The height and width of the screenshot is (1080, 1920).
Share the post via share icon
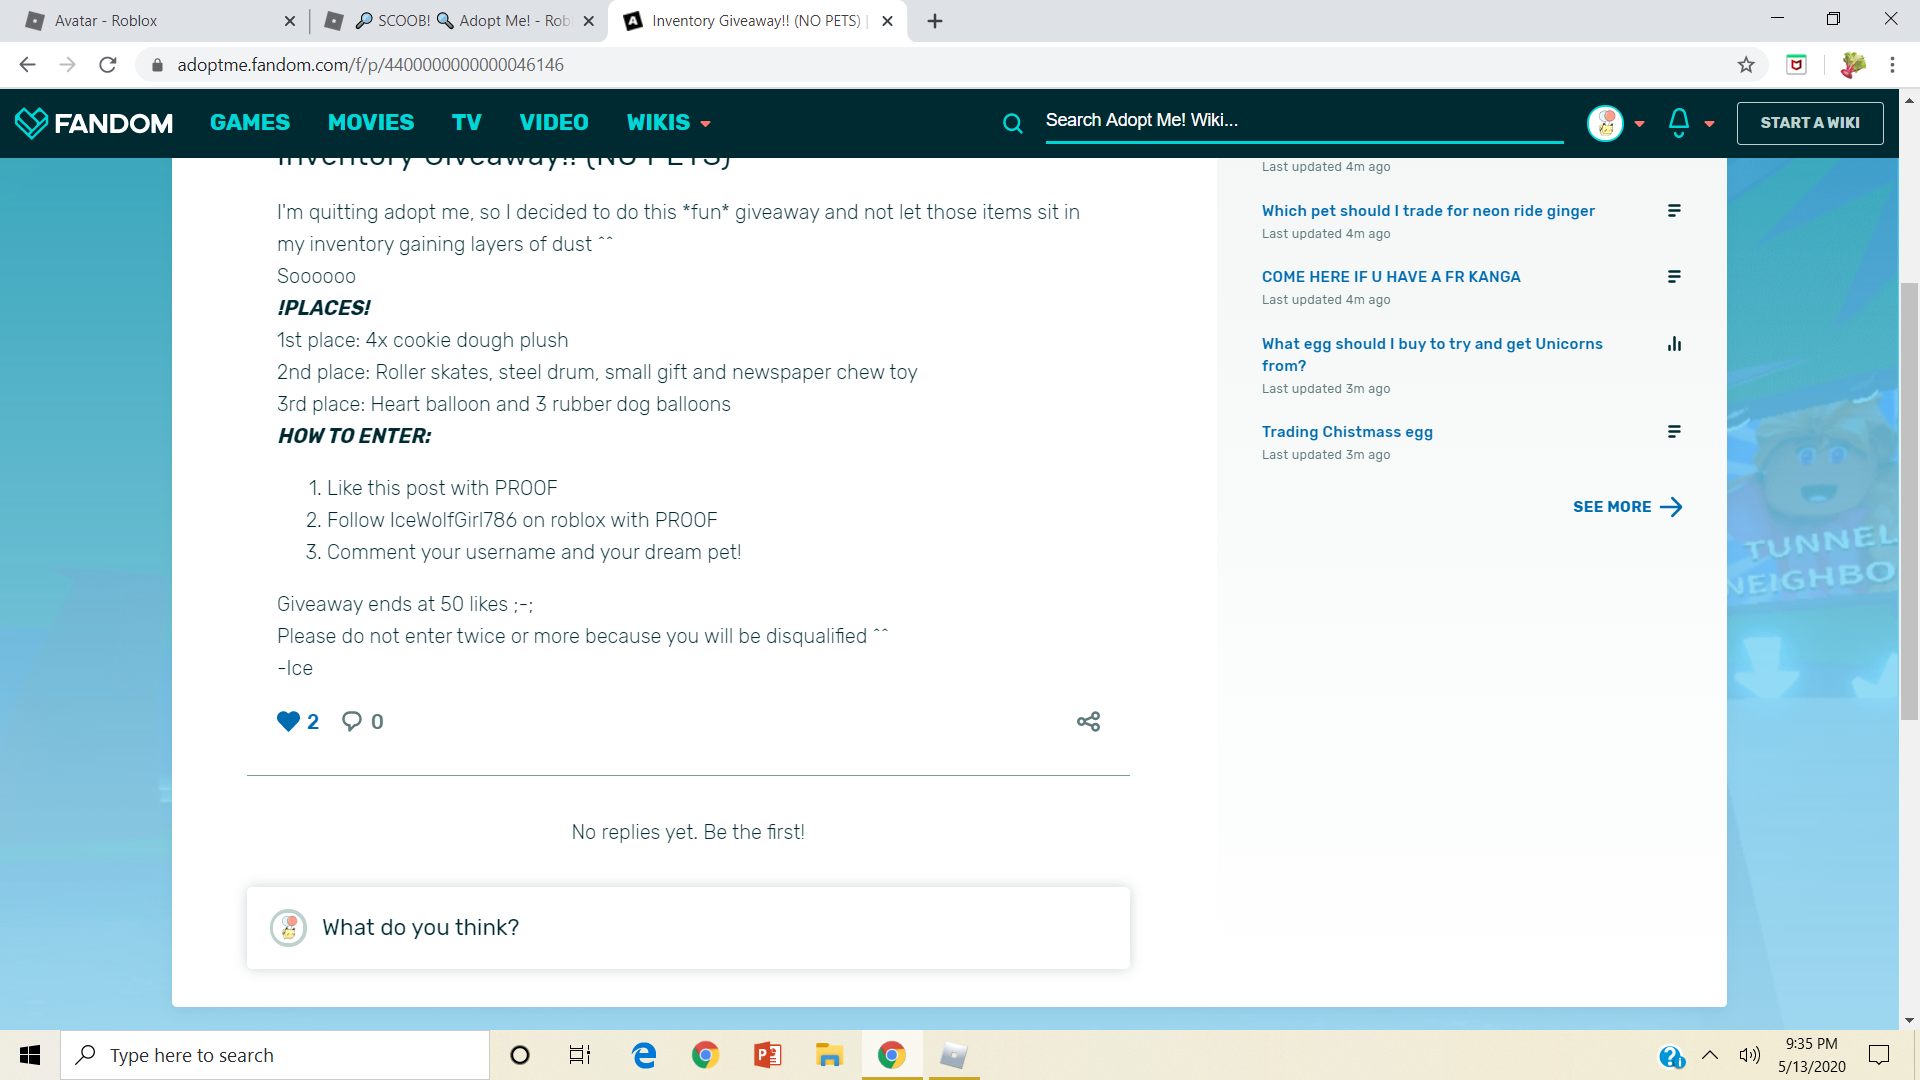1088,721
